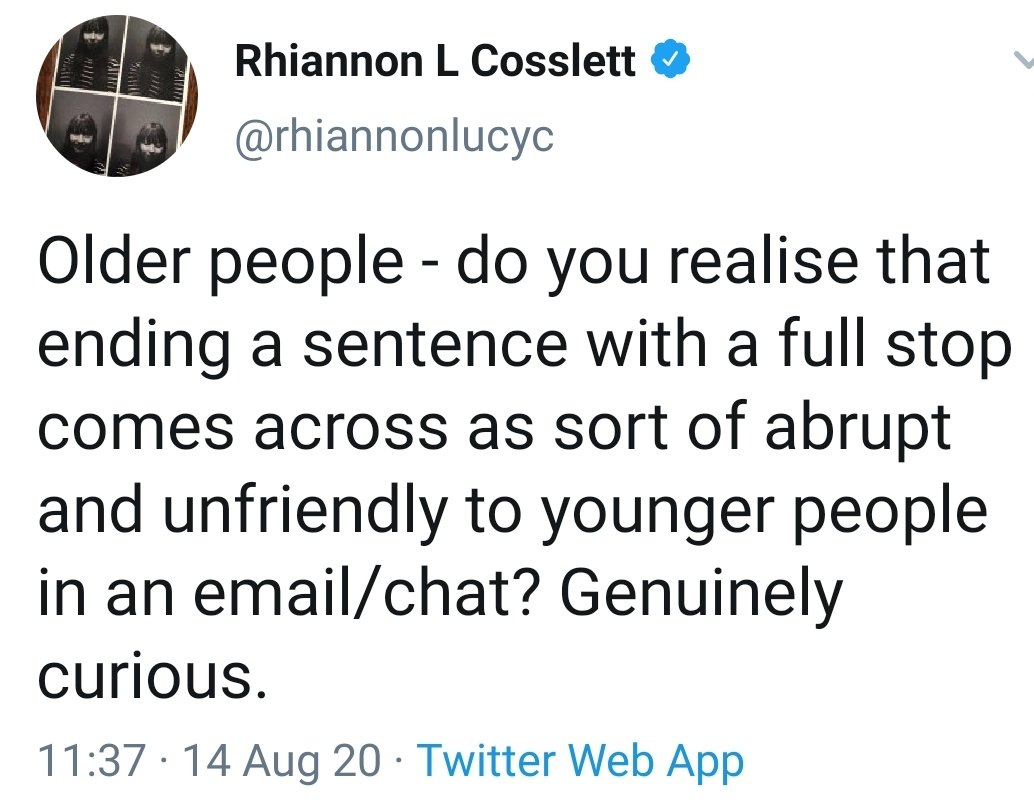1034x802 pixels.
Task: Click the words 'Older people' in tweet
Action: (221, 264)
